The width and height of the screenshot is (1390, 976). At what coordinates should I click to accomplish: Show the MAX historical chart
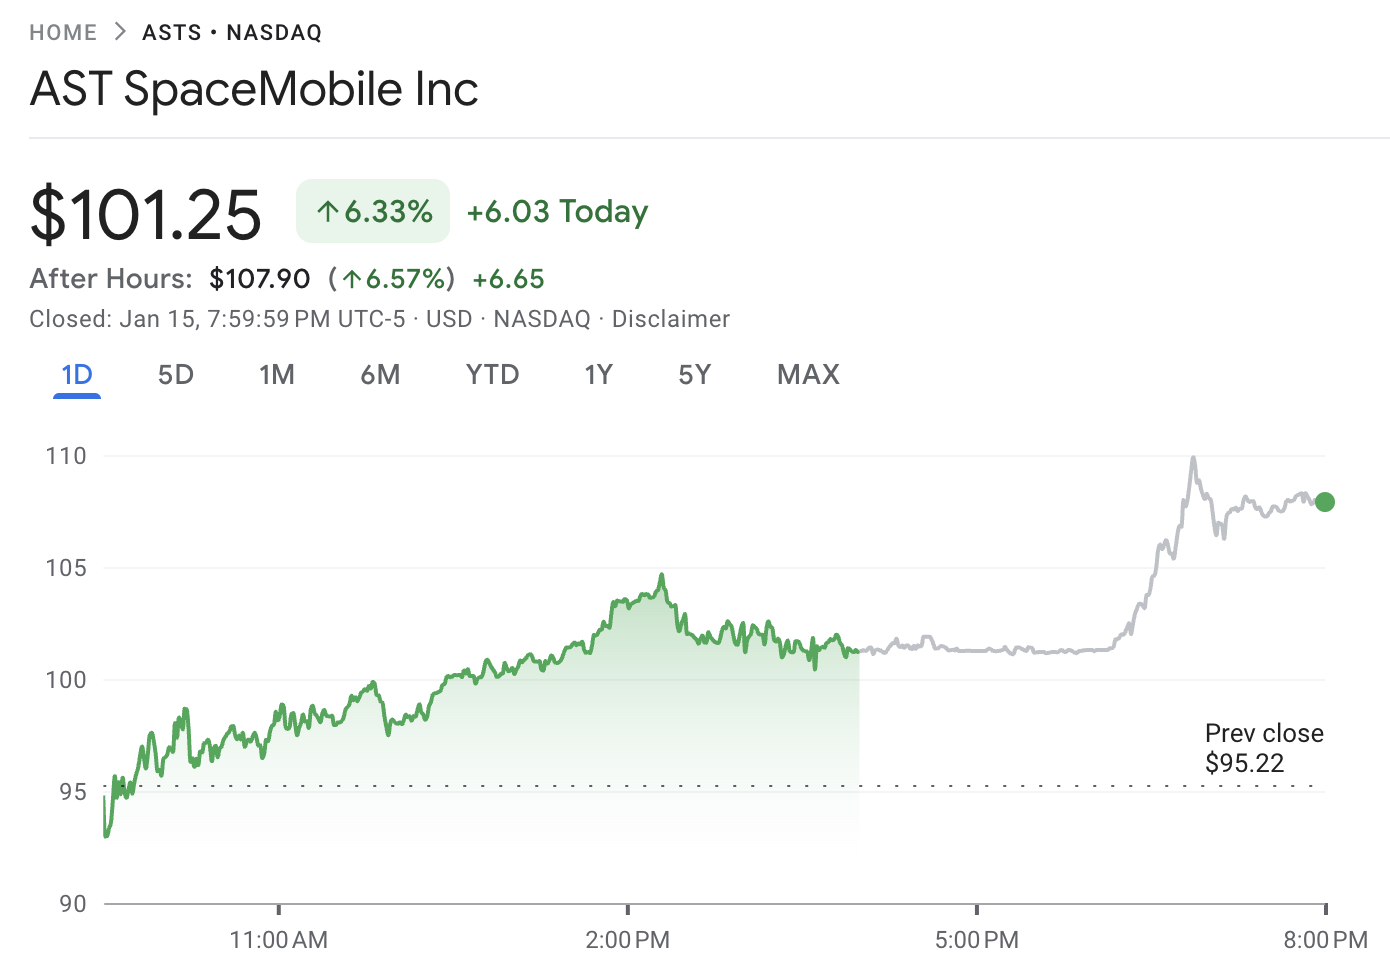(x=807, y=374)
